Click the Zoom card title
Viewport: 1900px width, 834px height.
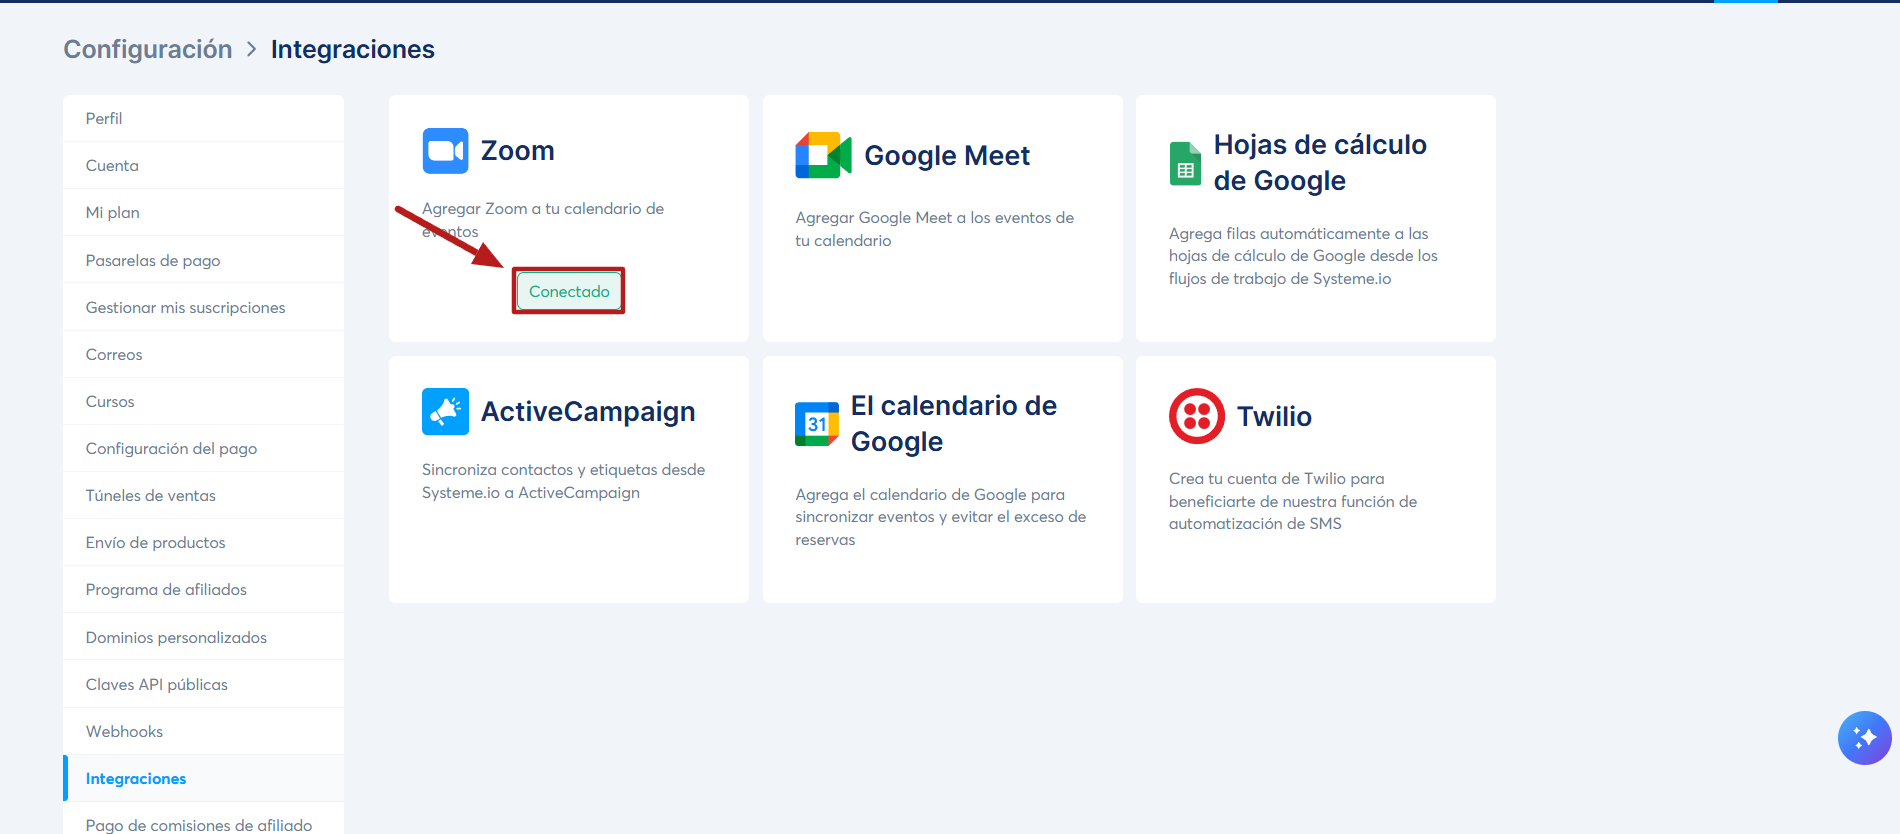coord(517,150)
